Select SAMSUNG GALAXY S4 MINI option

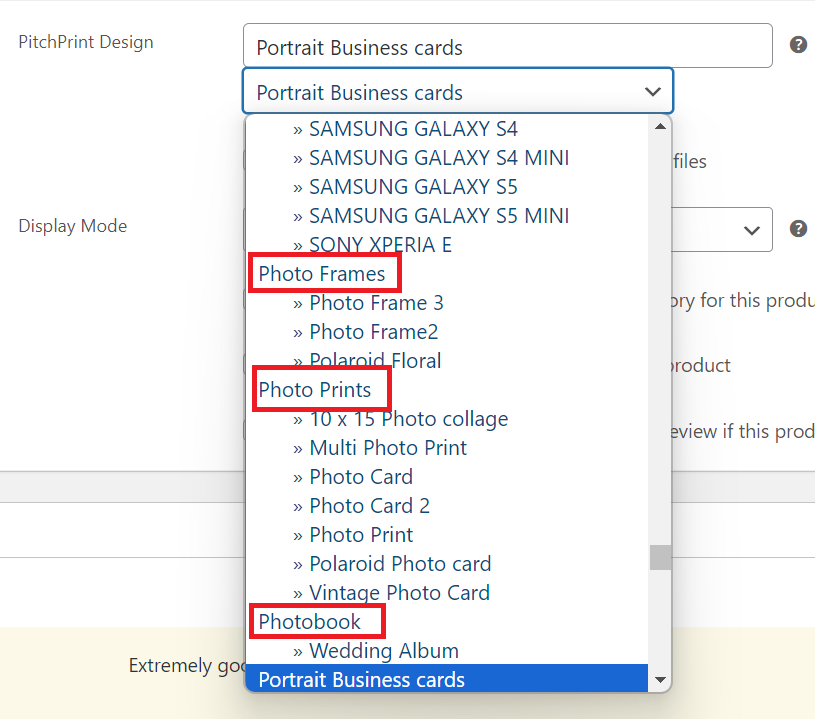[447, 158]
